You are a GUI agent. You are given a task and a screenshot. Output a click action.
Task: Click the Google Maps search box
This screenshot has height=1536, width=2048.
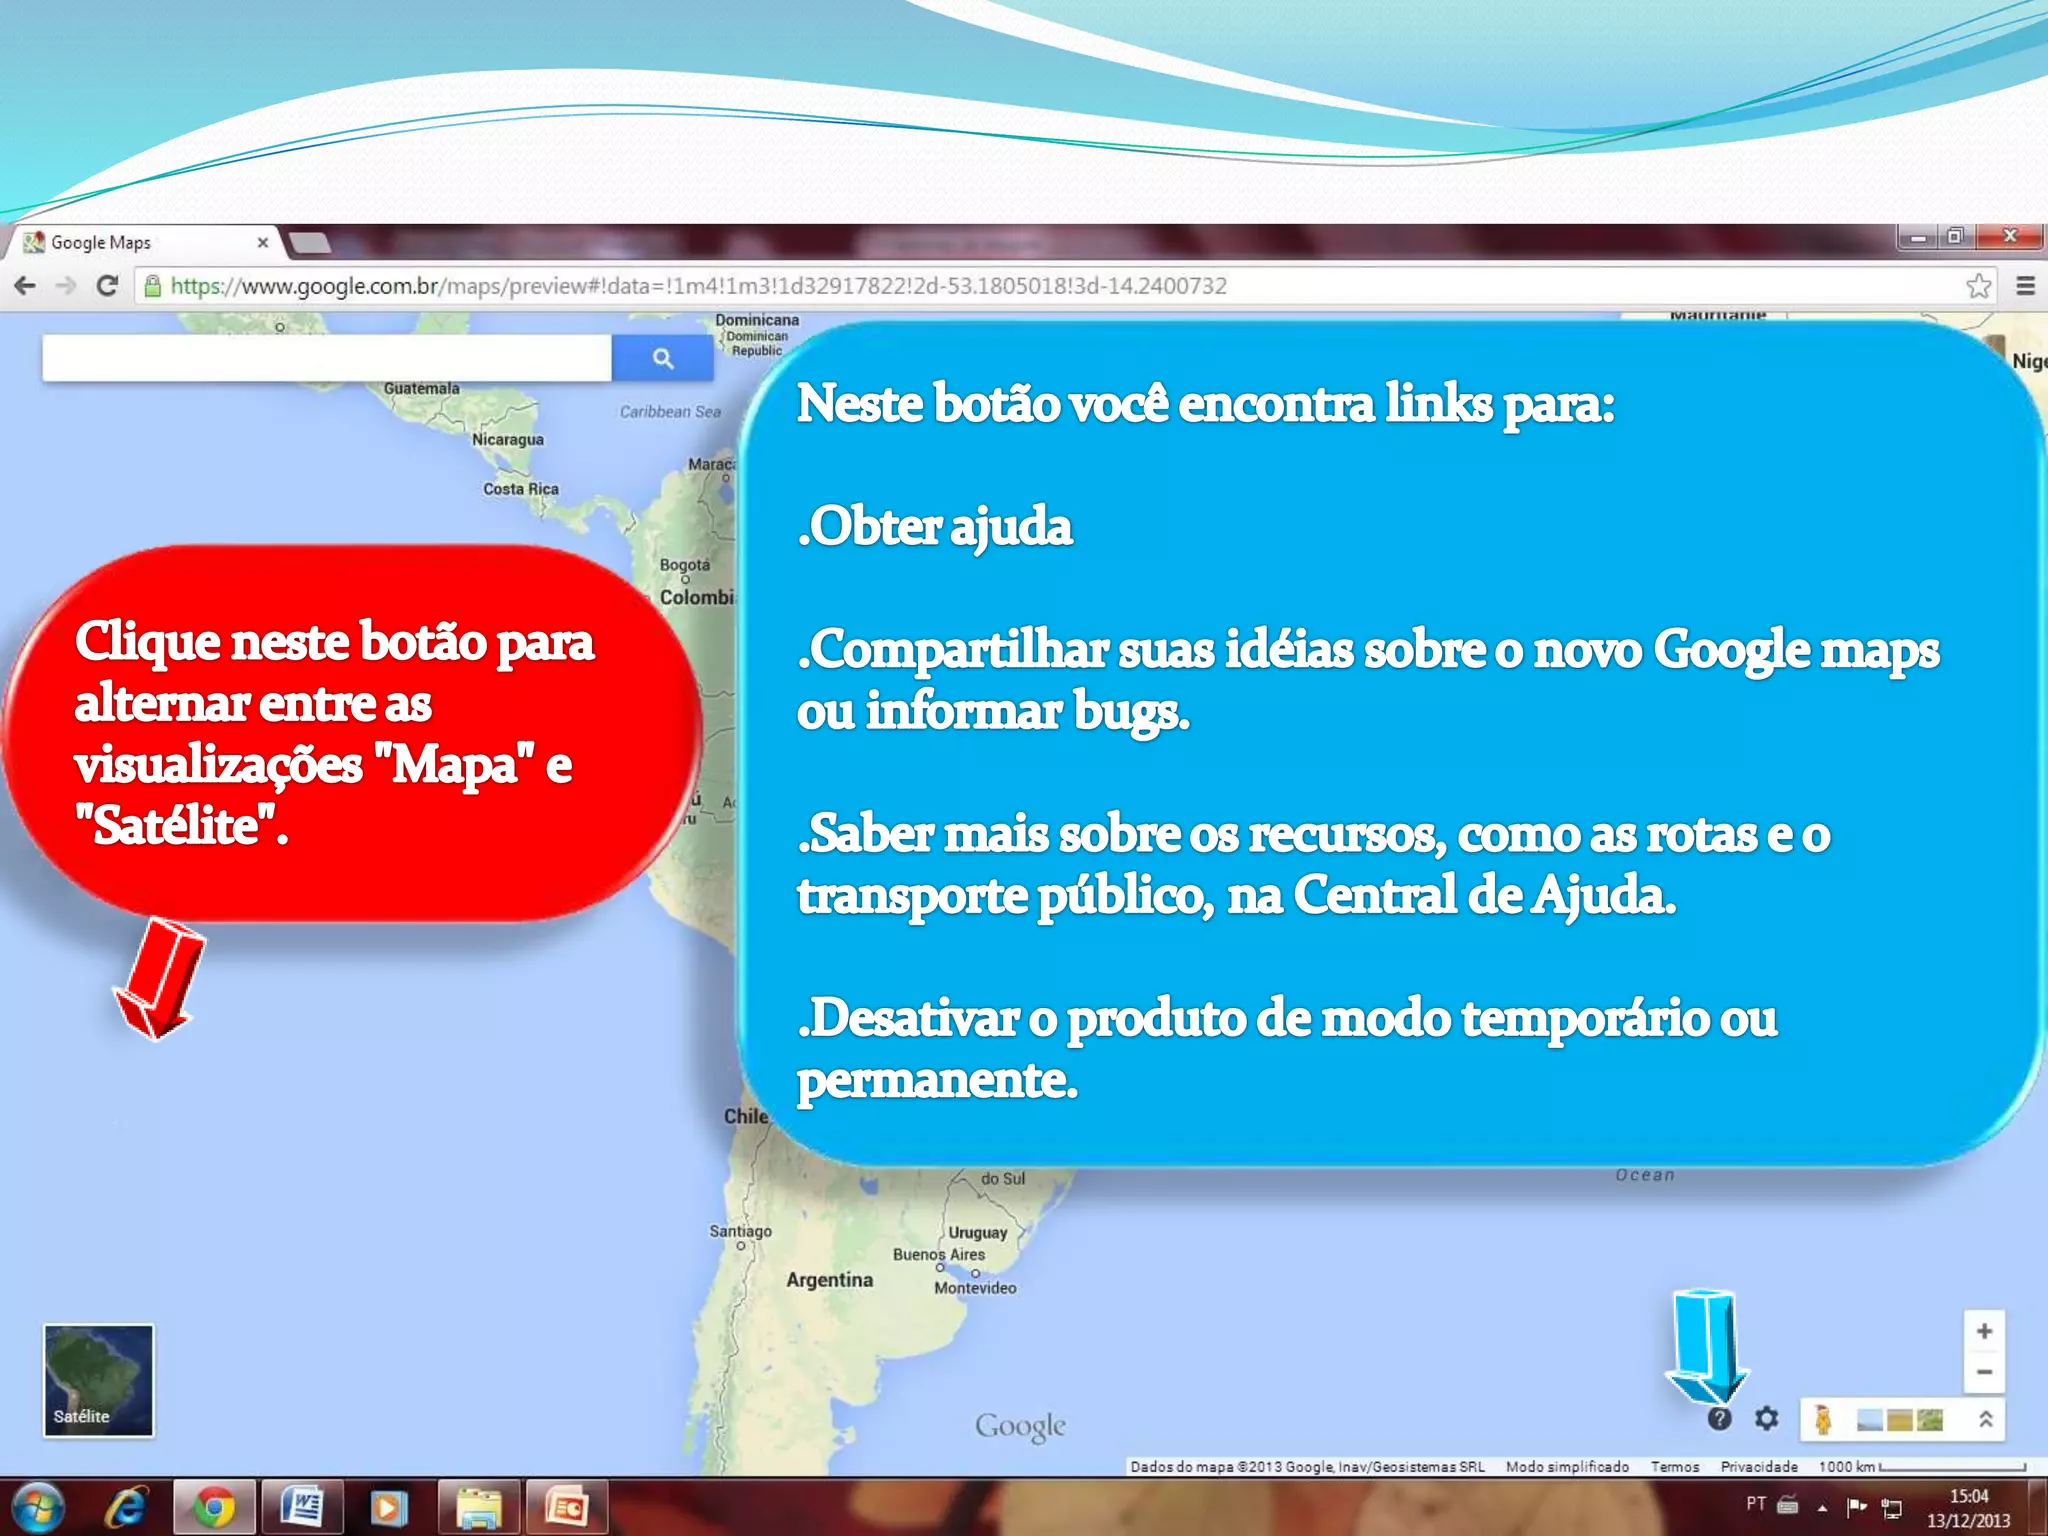[x=326, y=358]
